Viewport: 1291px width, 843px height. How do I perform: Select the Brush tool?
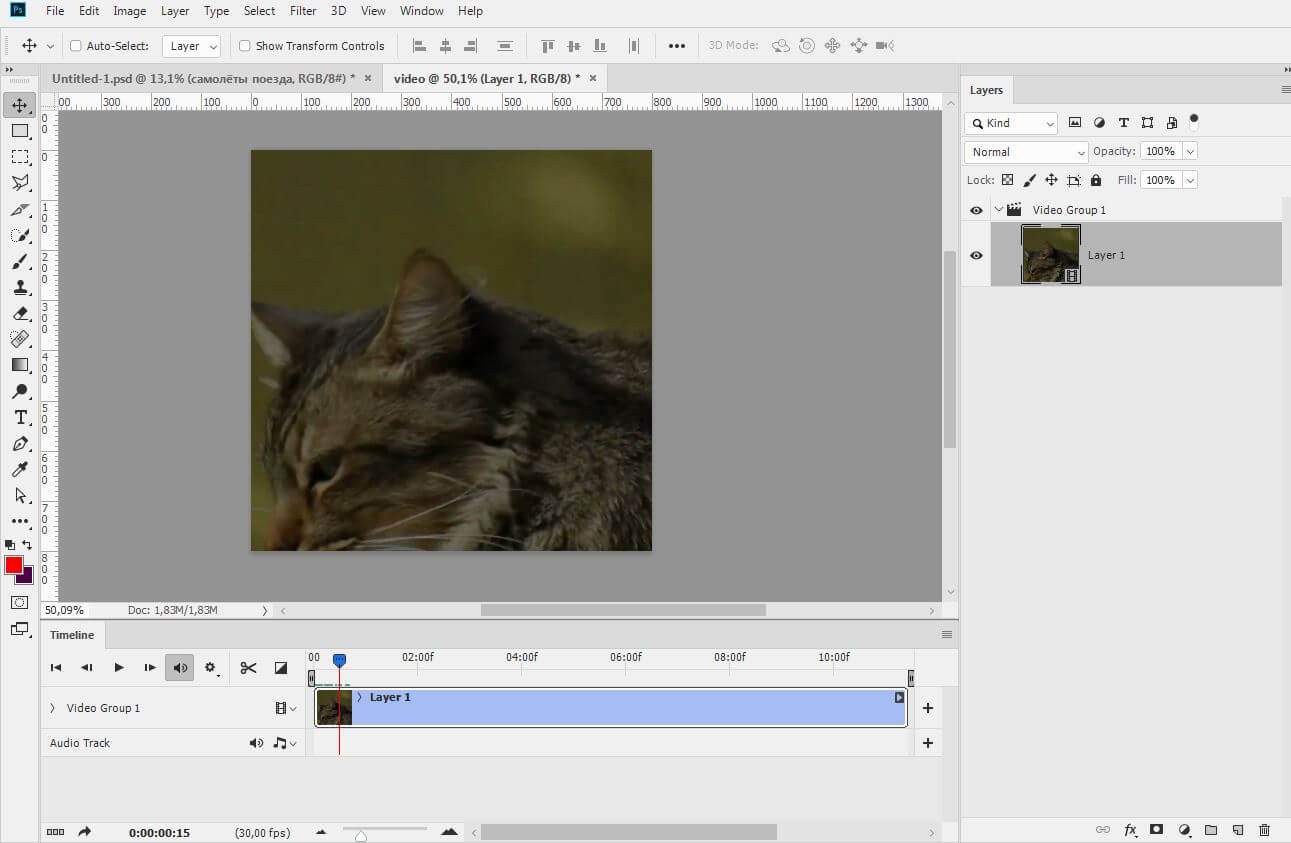(20, 262)
